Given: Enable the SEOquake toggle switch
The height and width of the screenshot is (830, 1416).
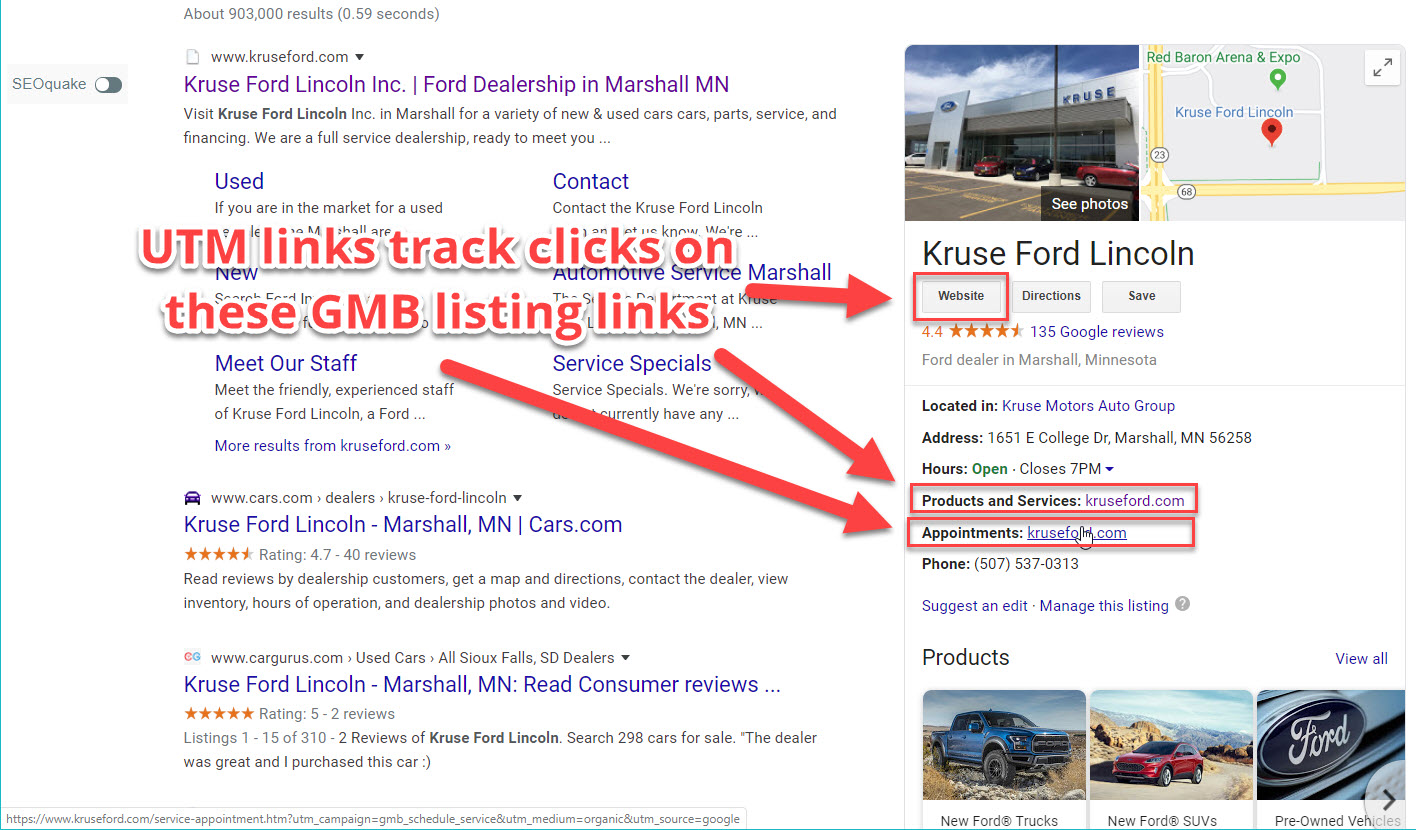Looking at the screenshot, I should 108,84.
